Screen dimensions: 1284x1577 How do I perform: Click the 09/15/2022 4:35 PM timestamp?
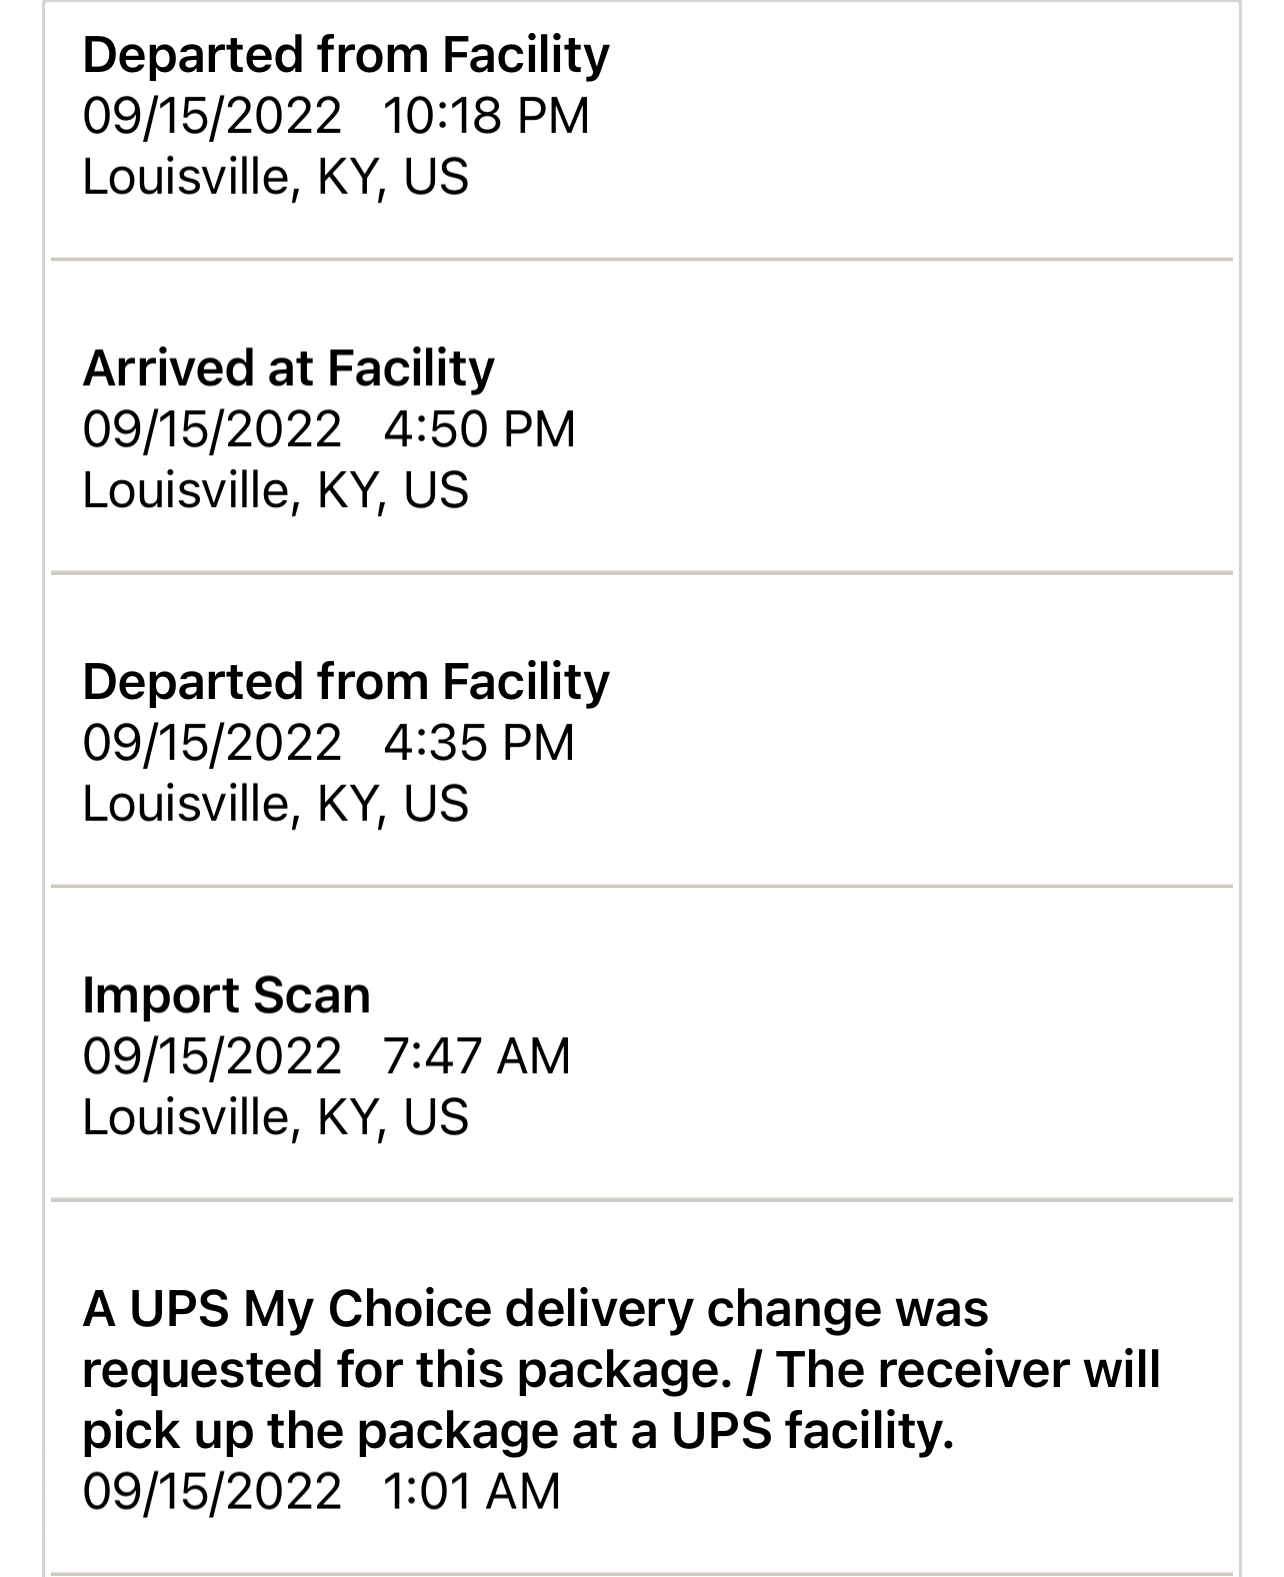pyautogui.click(x=329, y=743)
